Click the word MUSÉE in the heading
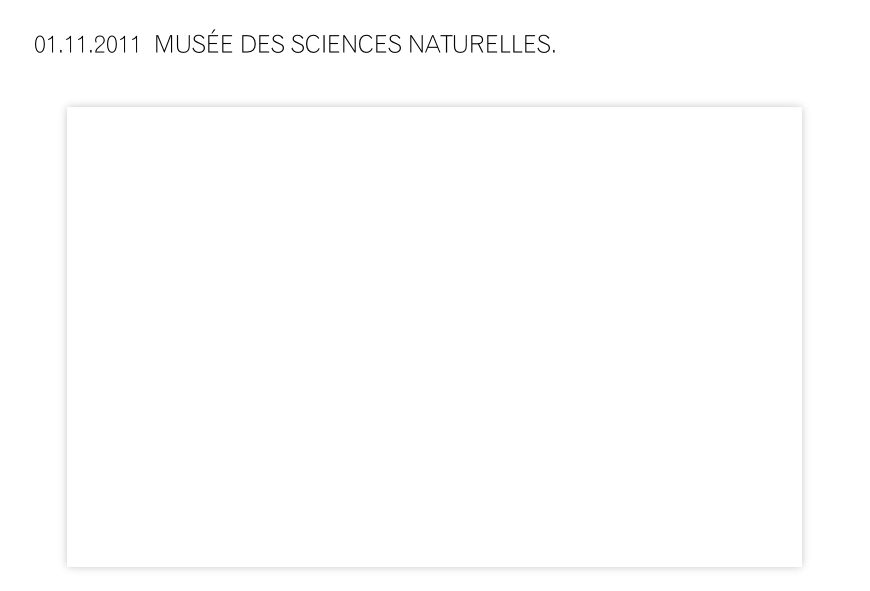The image size is (870, 591). coord(193,44)
